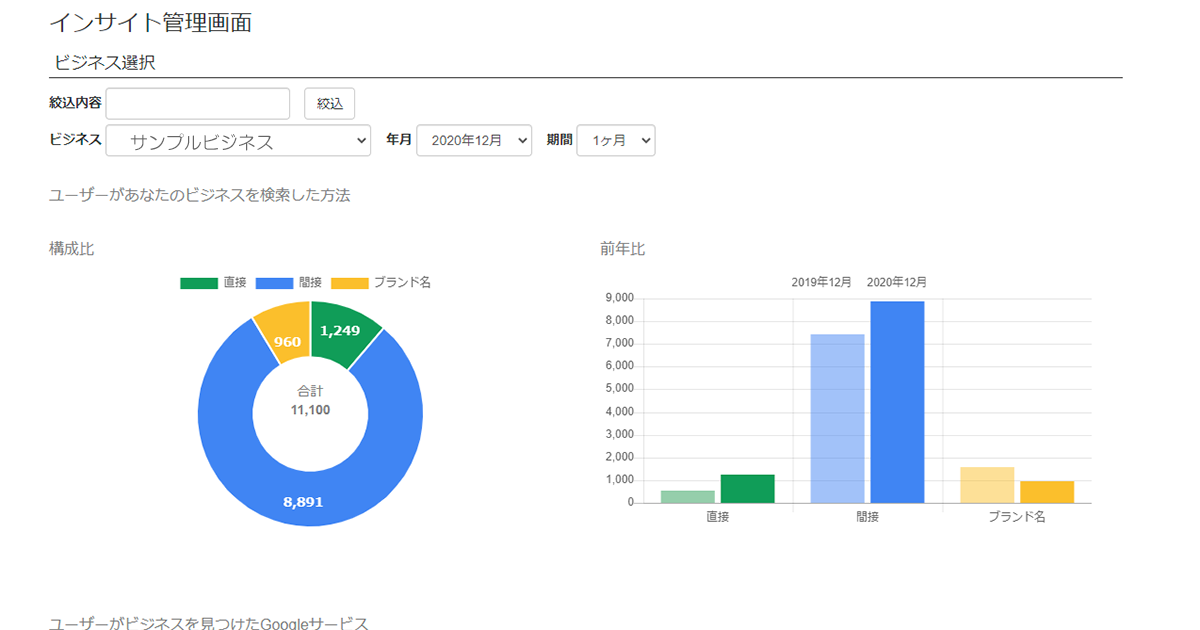Toggle the green 直接 legend swatch

coord(199,283)
